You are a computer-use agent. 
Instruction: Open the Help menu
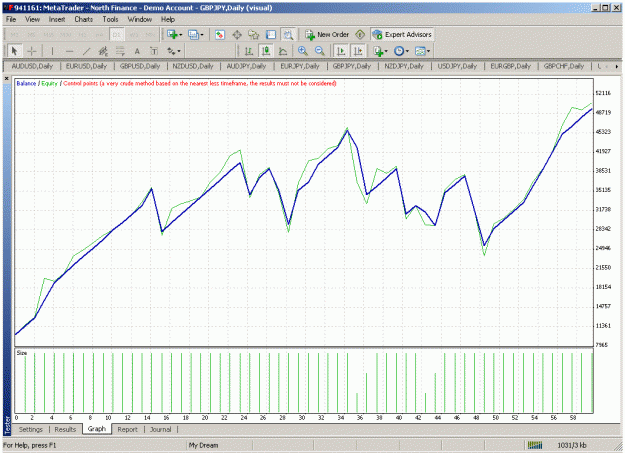[168, 19]
